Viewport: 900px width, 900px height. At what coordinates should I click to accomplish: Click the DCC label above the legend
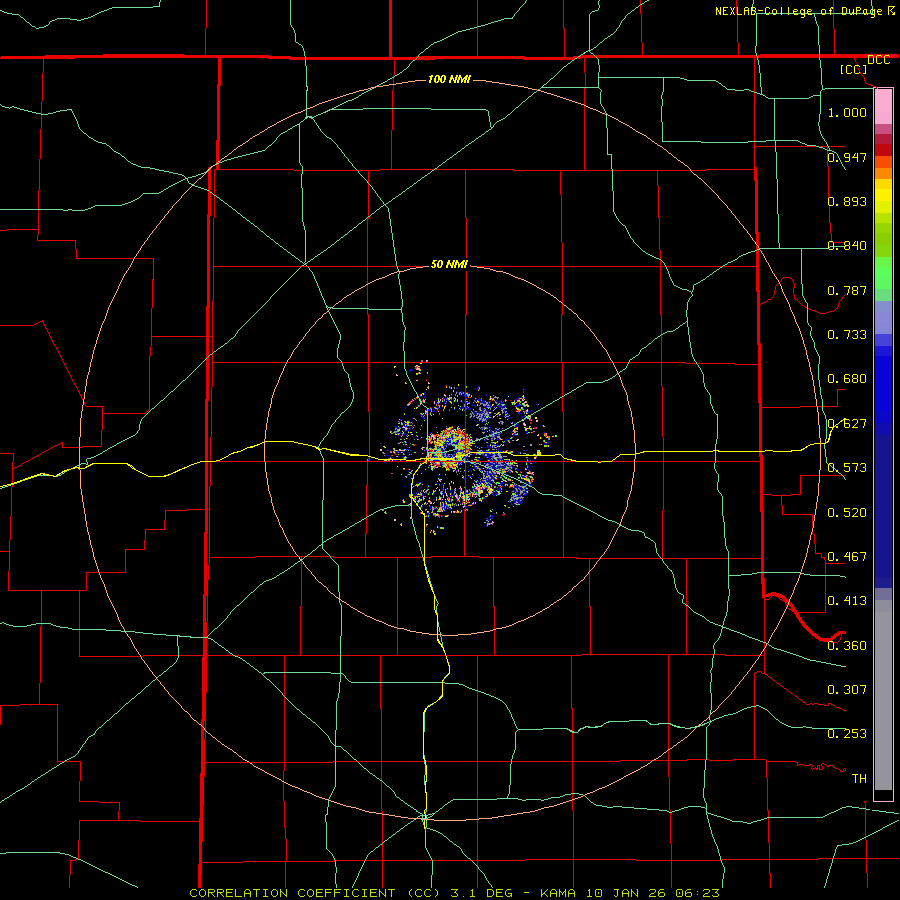[x=878, y=60]
